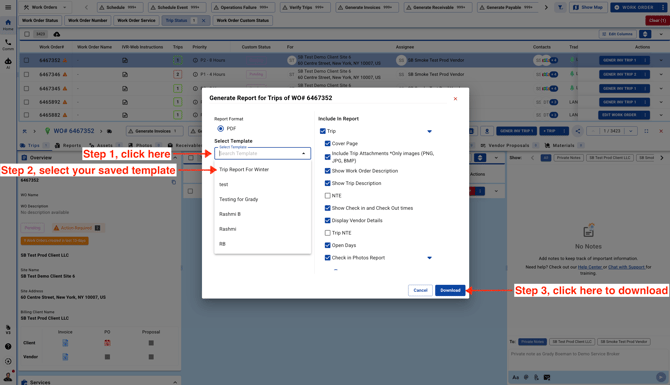Toggle Check in Photos Report checkbox
This screenshot has width=670, height=385.
[327, 258]
